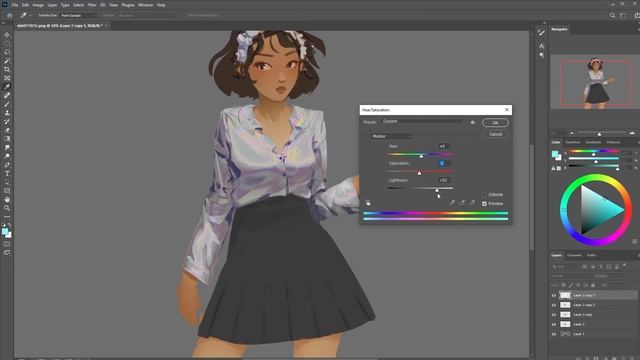Open the Search icon at top right
This screenshot has height=360, width=640.
click(612, 16)
